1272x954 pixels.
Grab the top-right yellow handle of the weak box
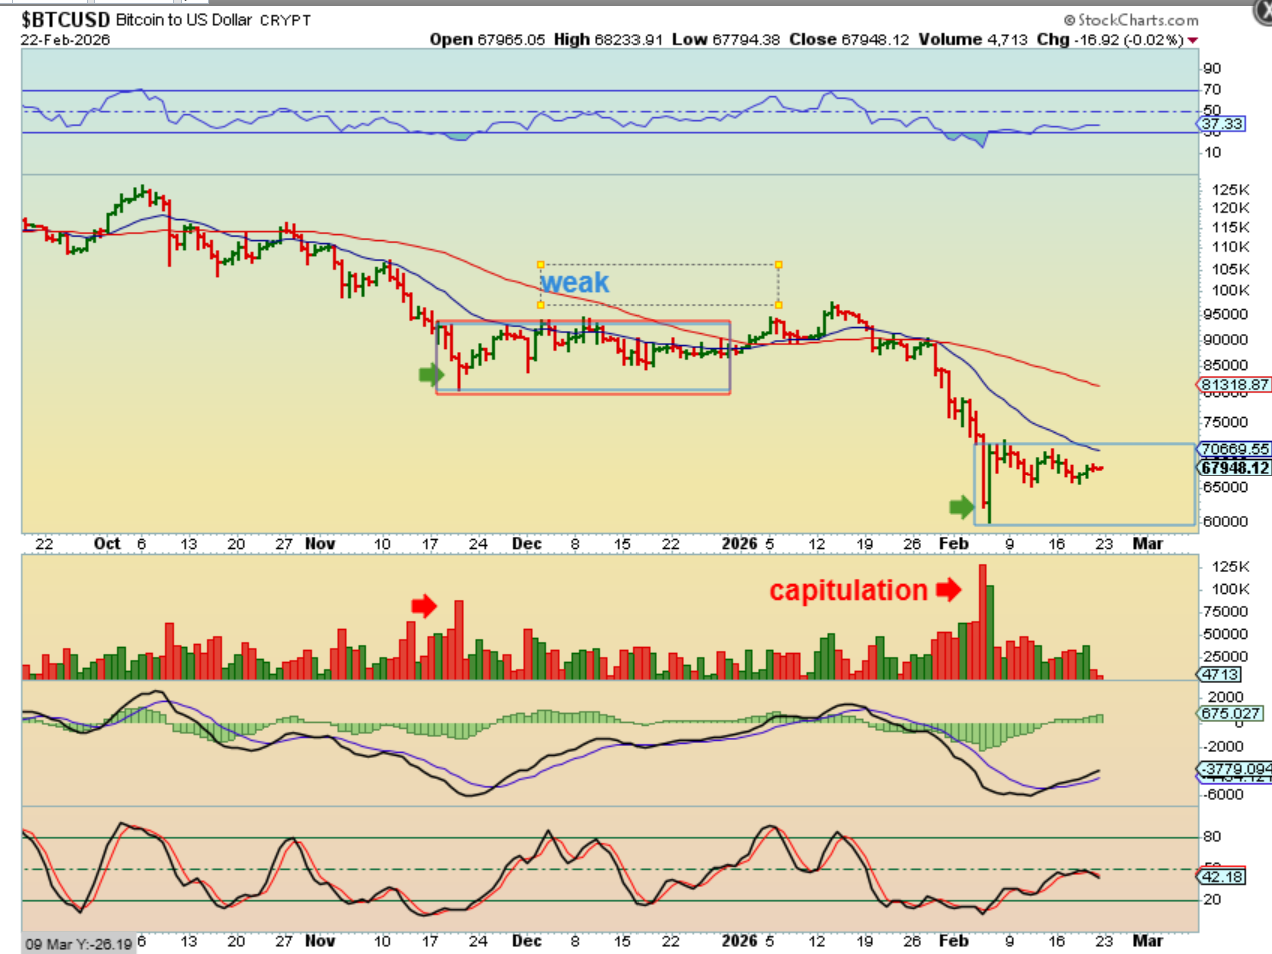[778, 265]
